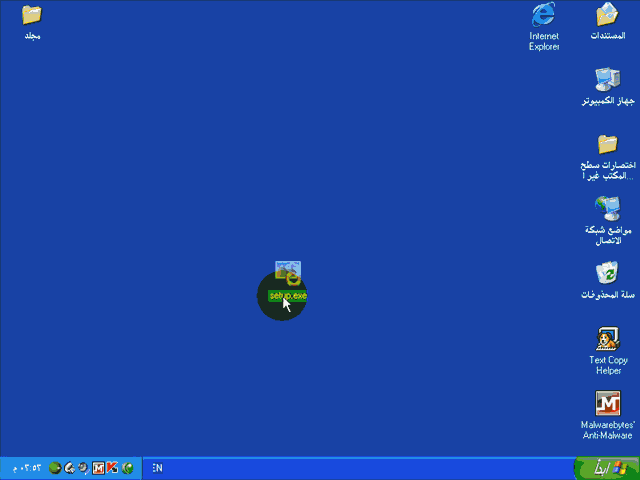Viewport: 640px width, 480px height.
Task: Click the green globe tray icon
Action: [127, 468]
